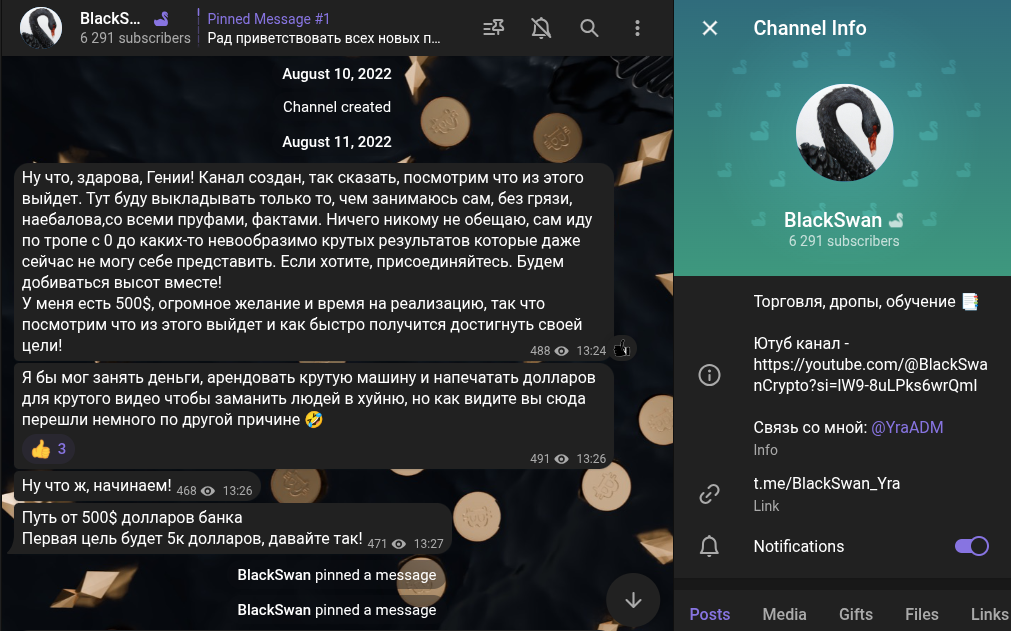1011x631 pixels.
Task: Switch to the Gifts tab
Action: coord(856,614)
